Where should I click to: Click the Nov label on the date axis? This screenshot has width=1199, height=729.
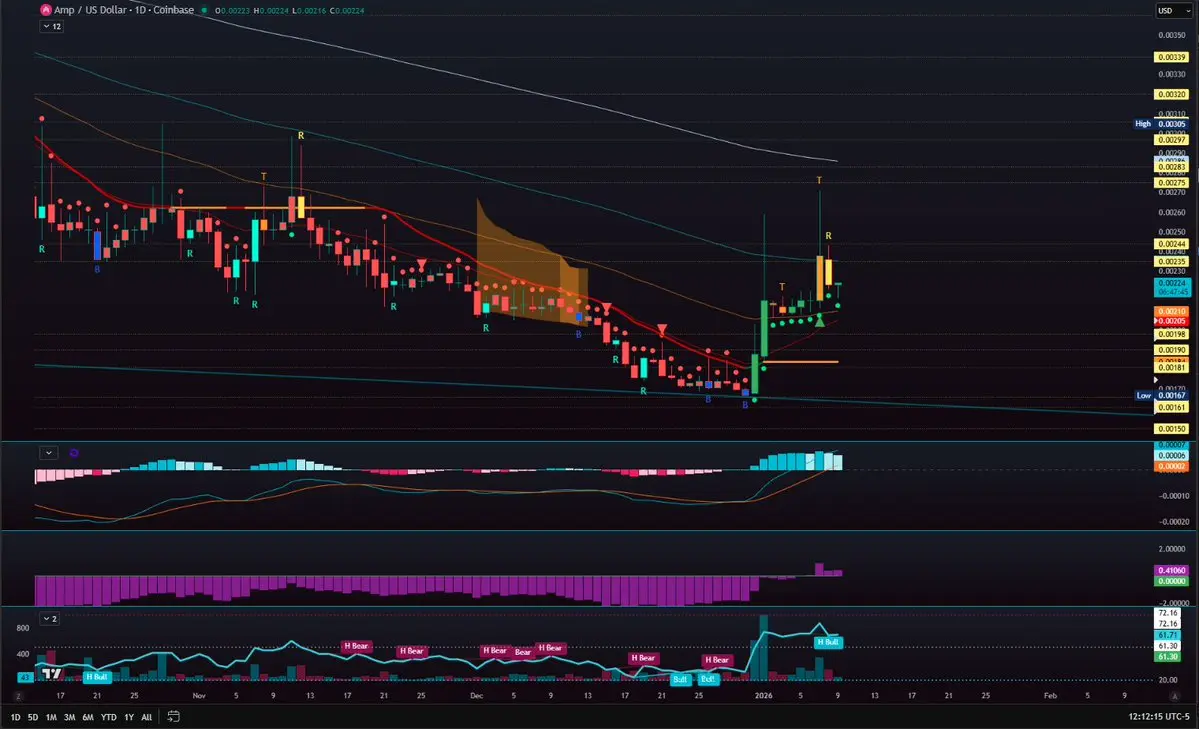pyautogui.click(x=199, y=696)
